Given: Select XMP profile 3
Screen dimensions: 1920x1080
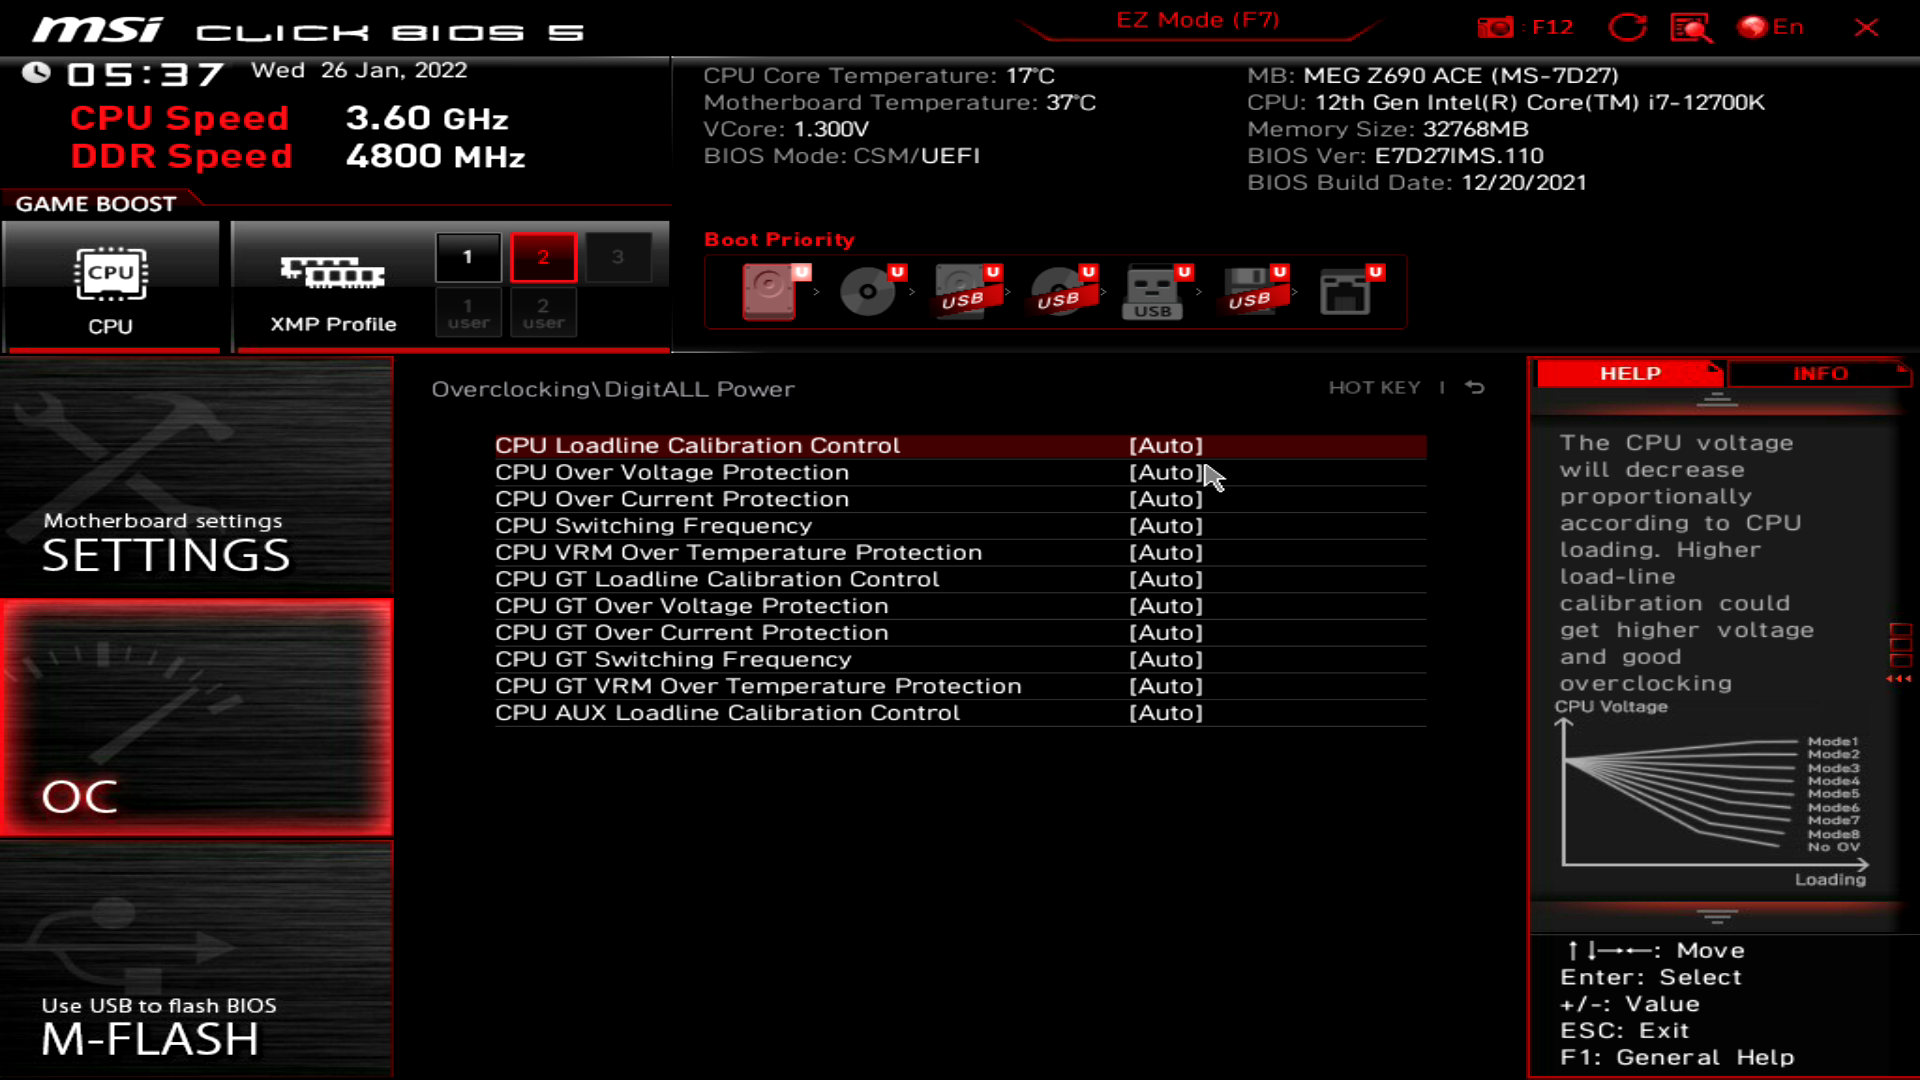Looking at the screenshot, I should pyautogui.click(x=619, y=256).
